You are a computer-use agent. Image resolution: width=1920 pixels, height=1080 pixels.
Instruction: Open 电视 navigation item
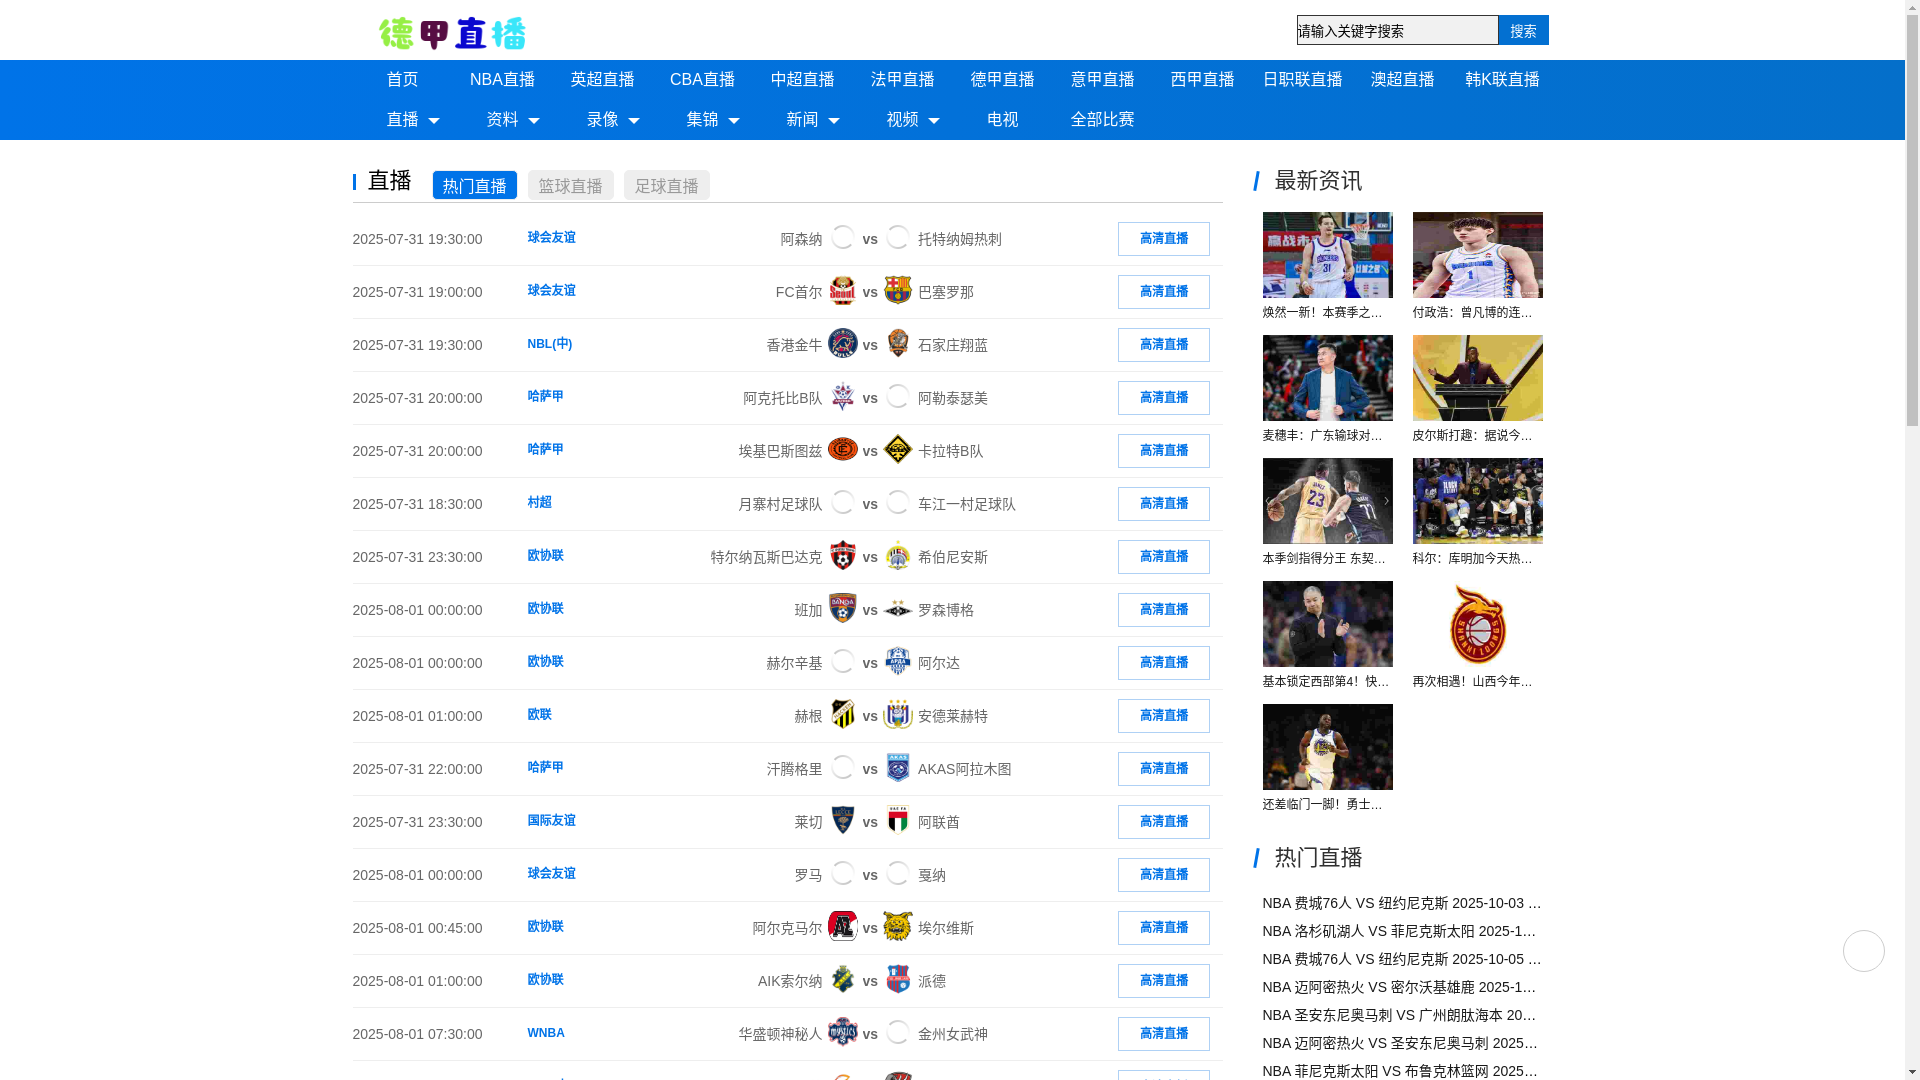coord(1002,120)
